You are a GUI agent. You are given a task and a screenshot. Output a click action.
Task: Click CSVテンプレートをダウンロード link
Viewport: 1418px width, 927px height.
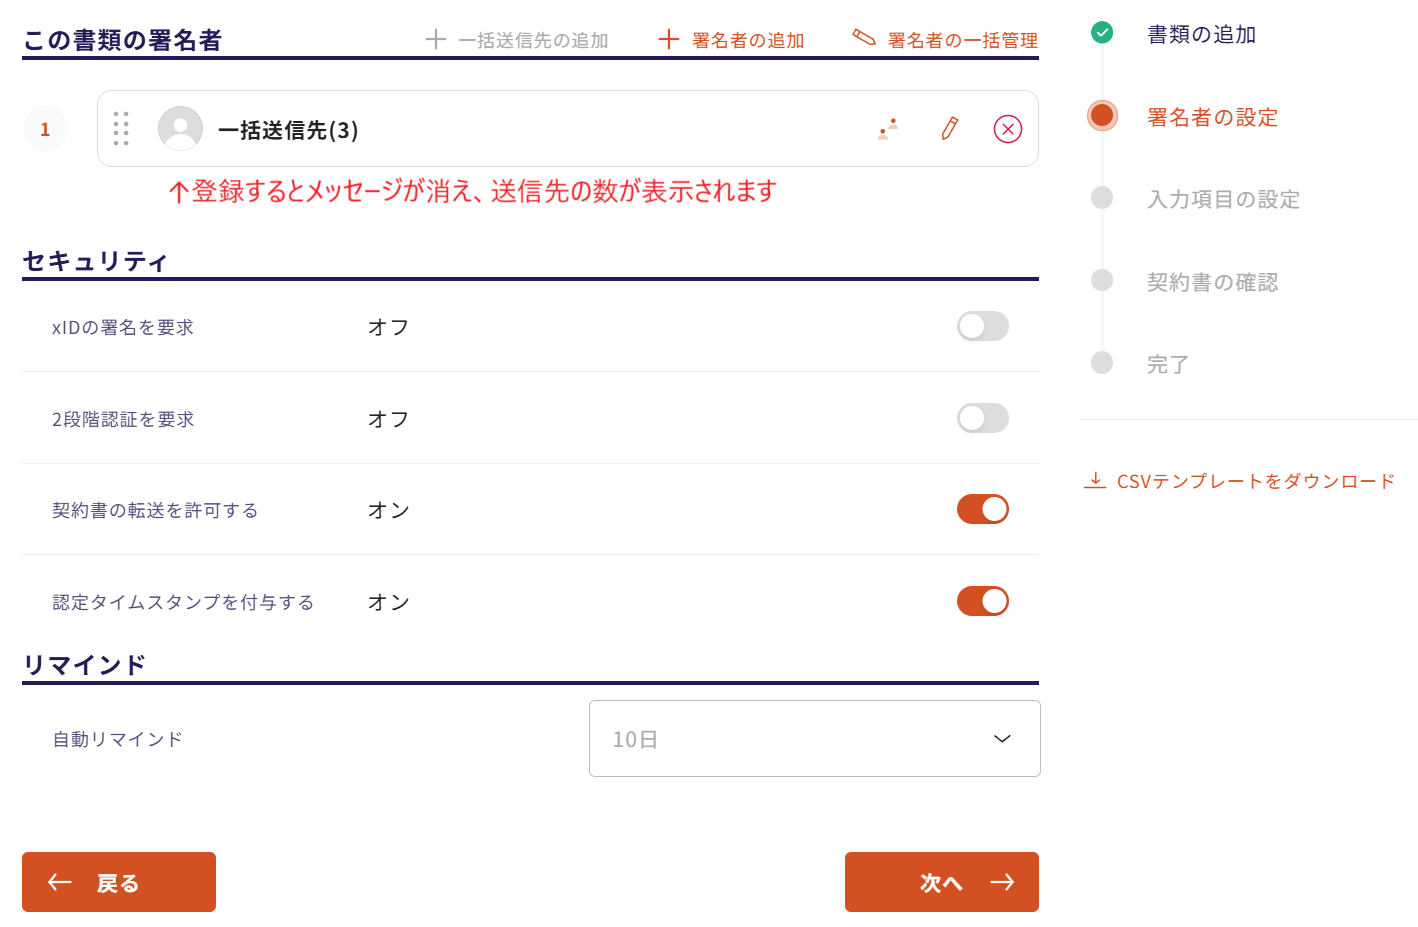point(1254,481)
